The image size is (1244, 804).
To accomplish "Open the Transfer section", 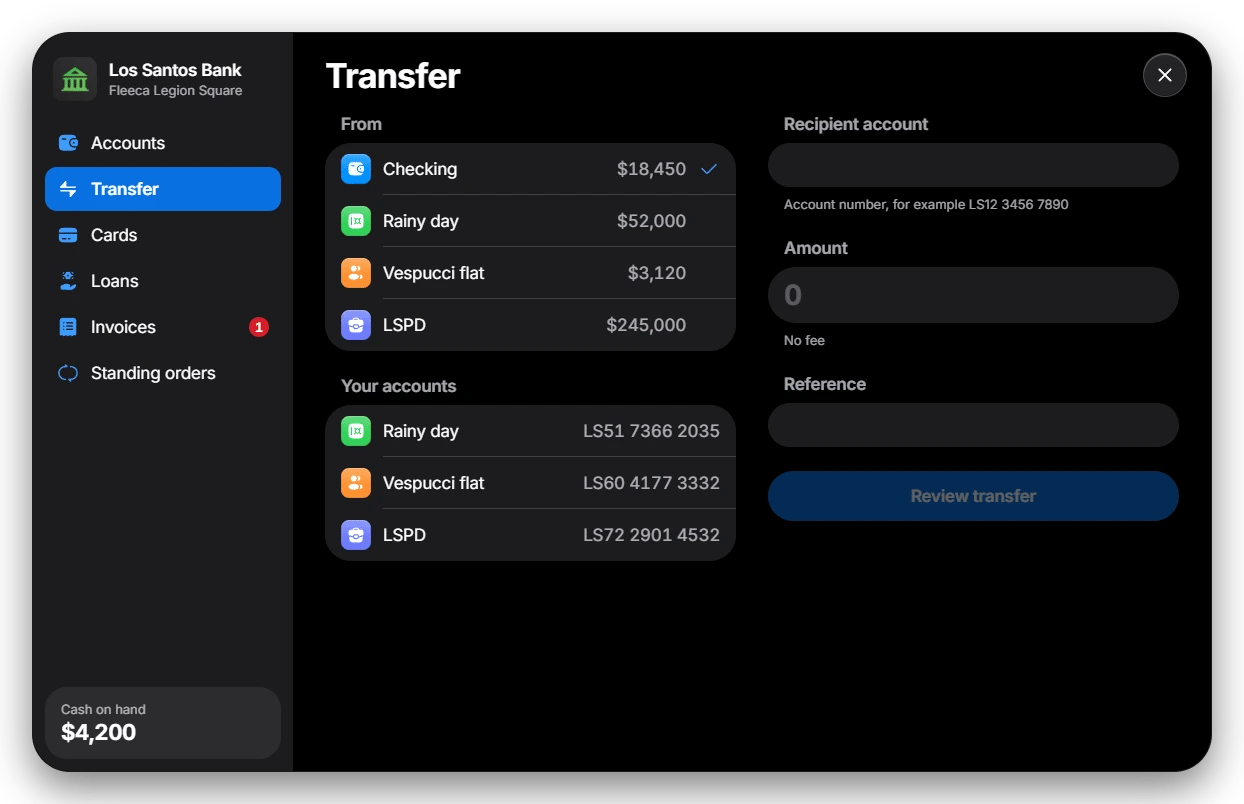I will point(163,189).
